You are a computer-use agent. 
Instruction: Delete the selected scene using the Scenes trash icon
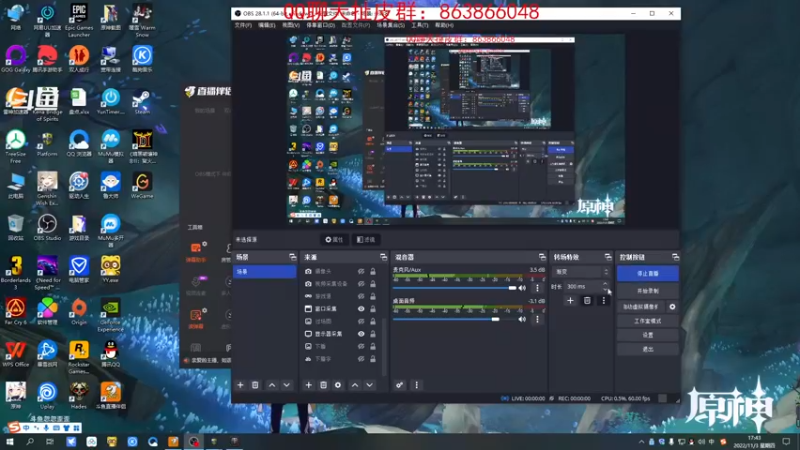click(x=255, y=385)
